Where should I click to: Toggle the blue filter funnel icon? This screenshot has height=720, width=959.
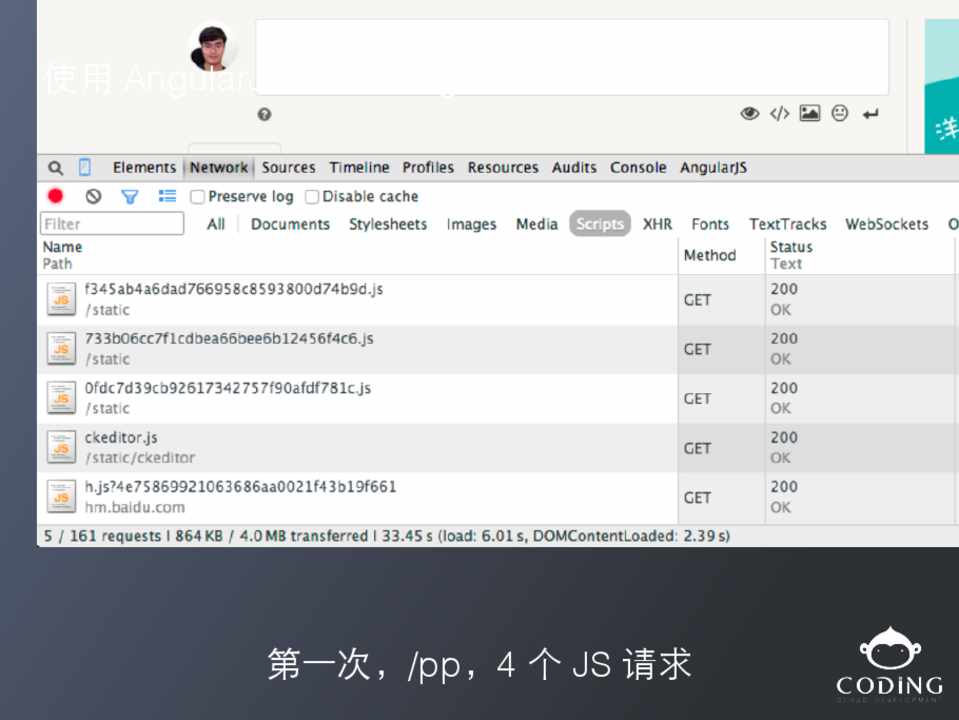click(x=129, y=196)
